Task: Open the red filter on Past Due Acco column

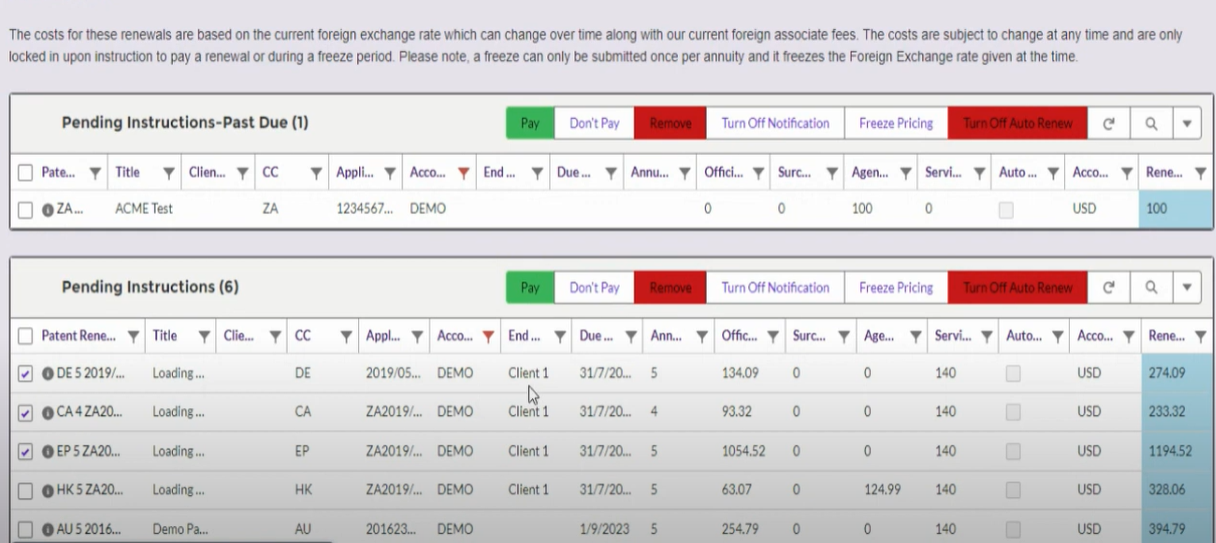Action: coord(463,173)
